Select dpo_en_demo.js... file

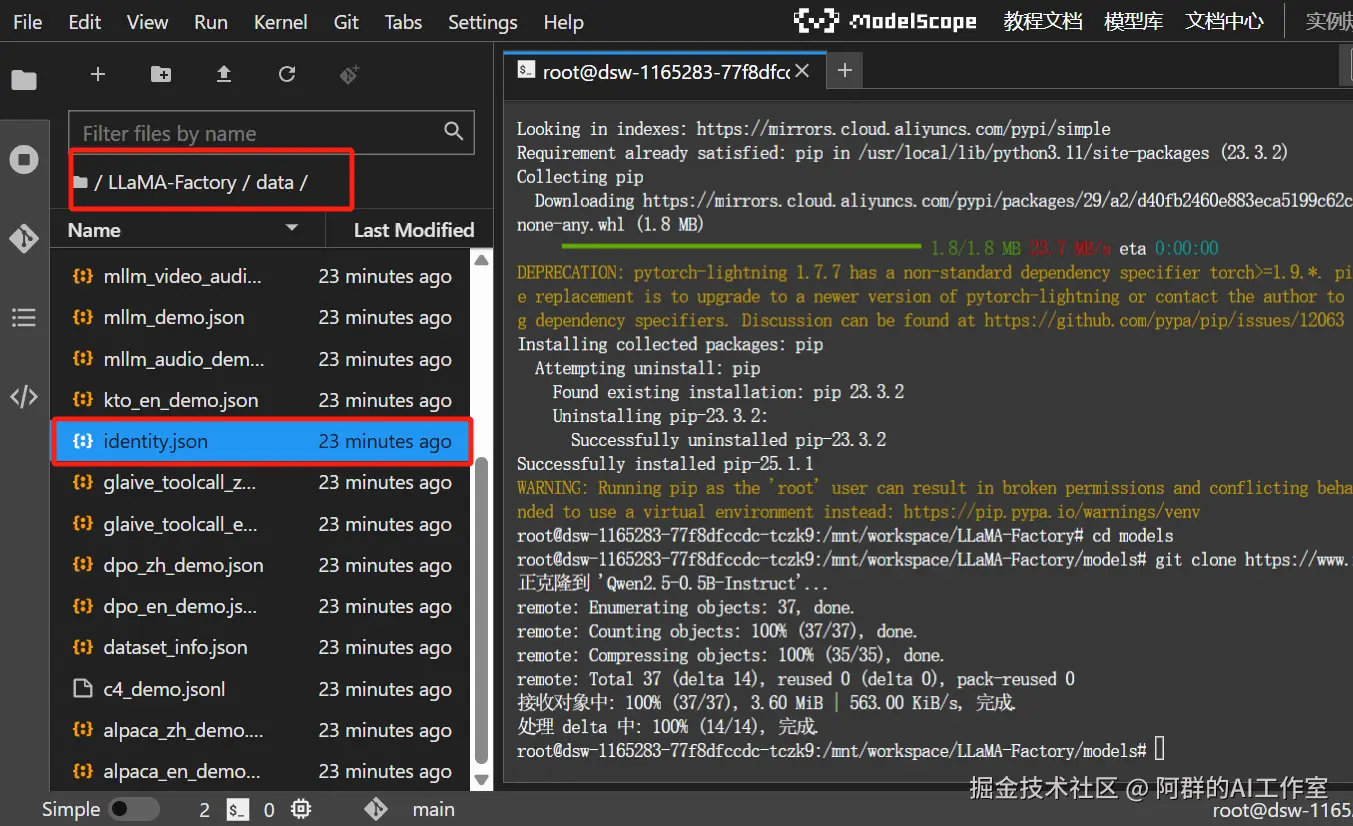click(x=261, y=606)
